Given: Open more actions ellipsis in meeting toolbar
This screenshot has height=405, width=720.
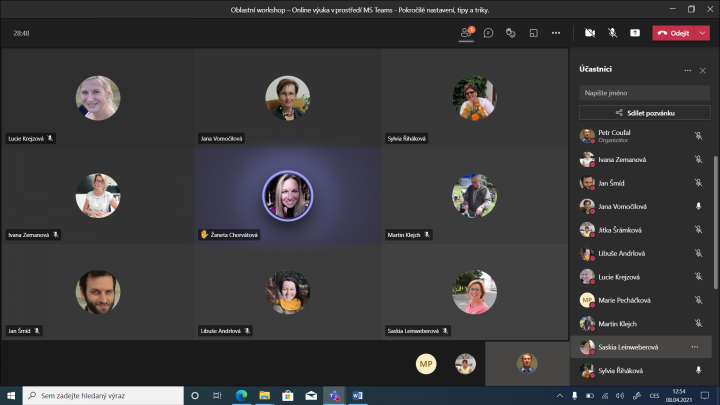Looking at the screenshot, I should point(556,33).
